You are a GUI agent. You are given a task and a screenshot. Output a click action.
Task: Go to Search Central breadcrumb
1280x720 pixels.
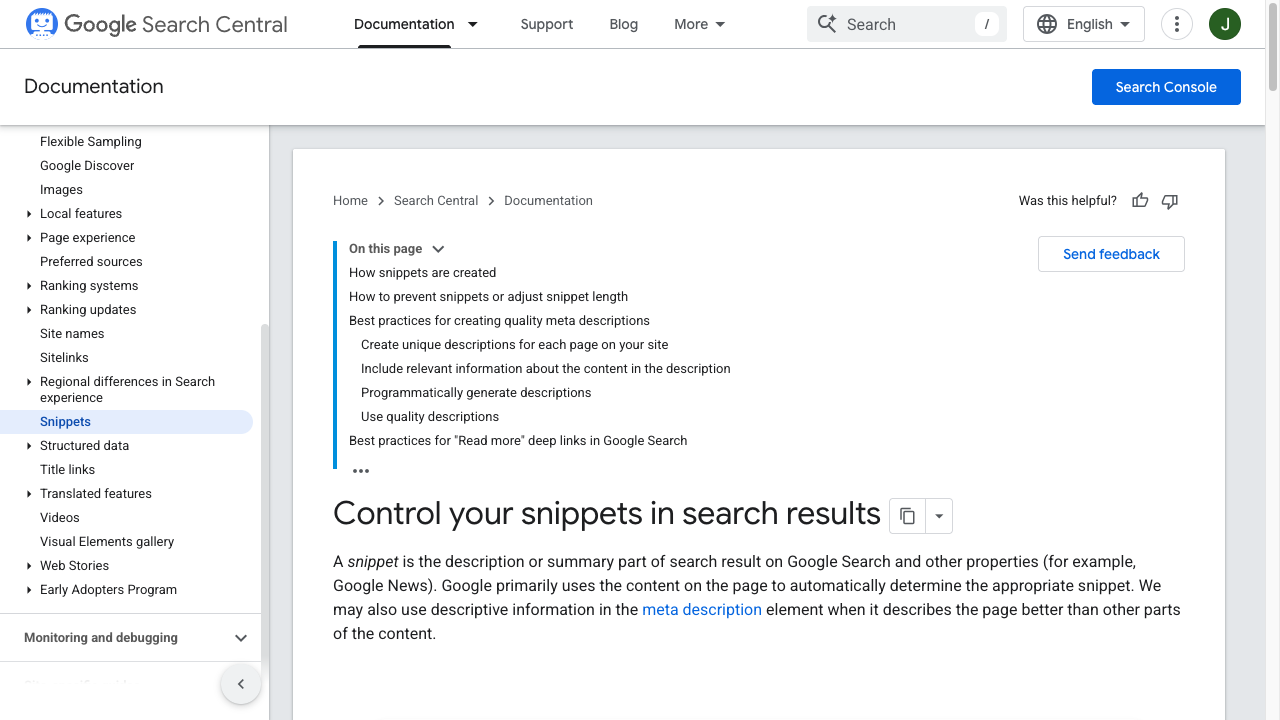436,201
